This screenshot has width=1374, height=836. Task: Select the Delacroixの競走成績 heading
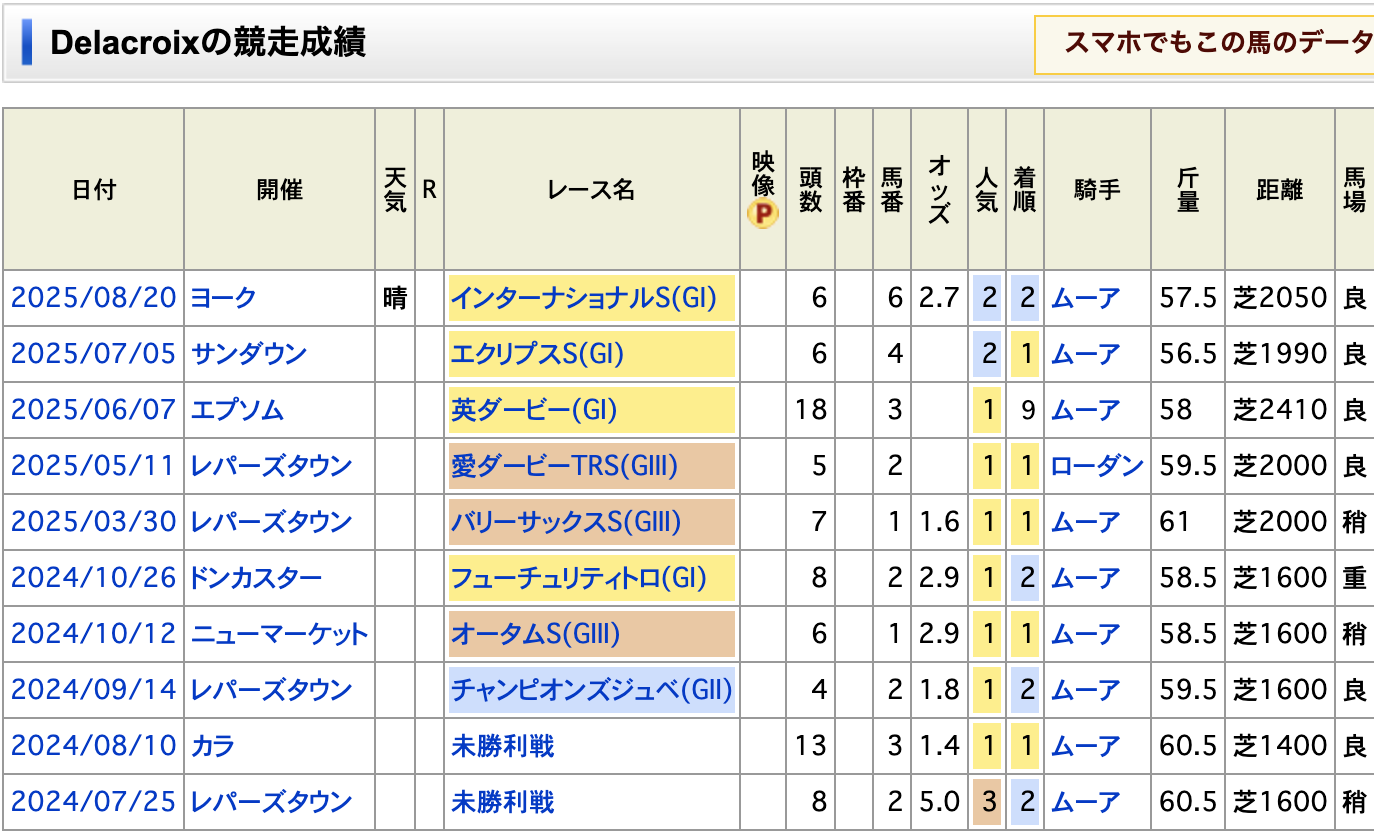click(x=208, y=43)
